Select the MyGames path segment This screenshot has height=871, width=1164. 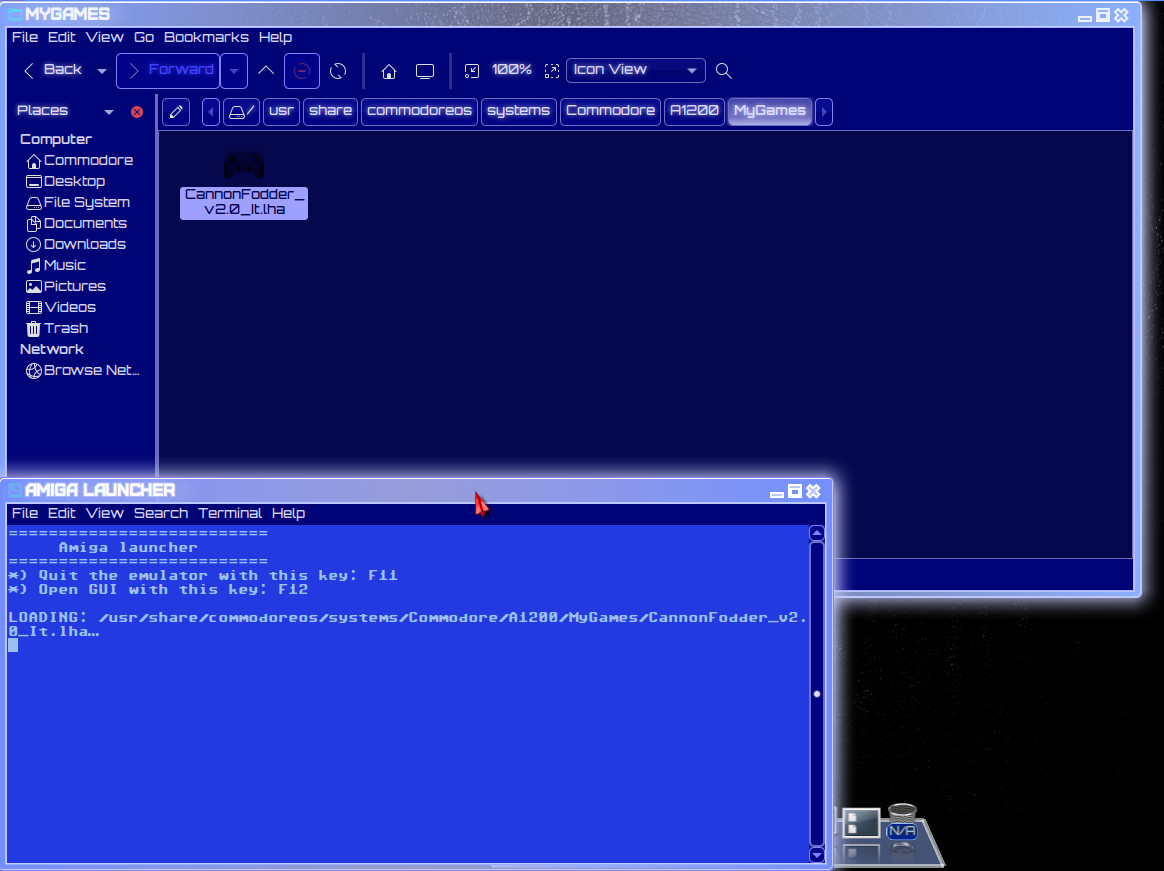[769, 112]
